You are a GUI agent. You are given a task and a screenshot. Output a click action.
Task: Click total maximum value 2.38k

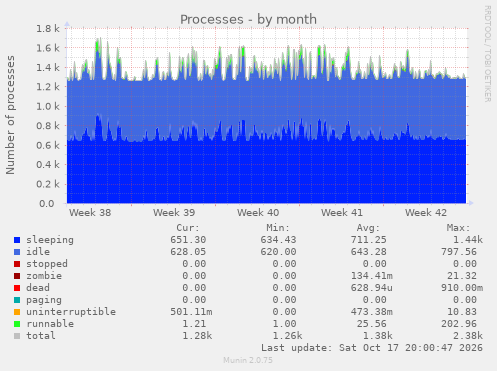468,336
